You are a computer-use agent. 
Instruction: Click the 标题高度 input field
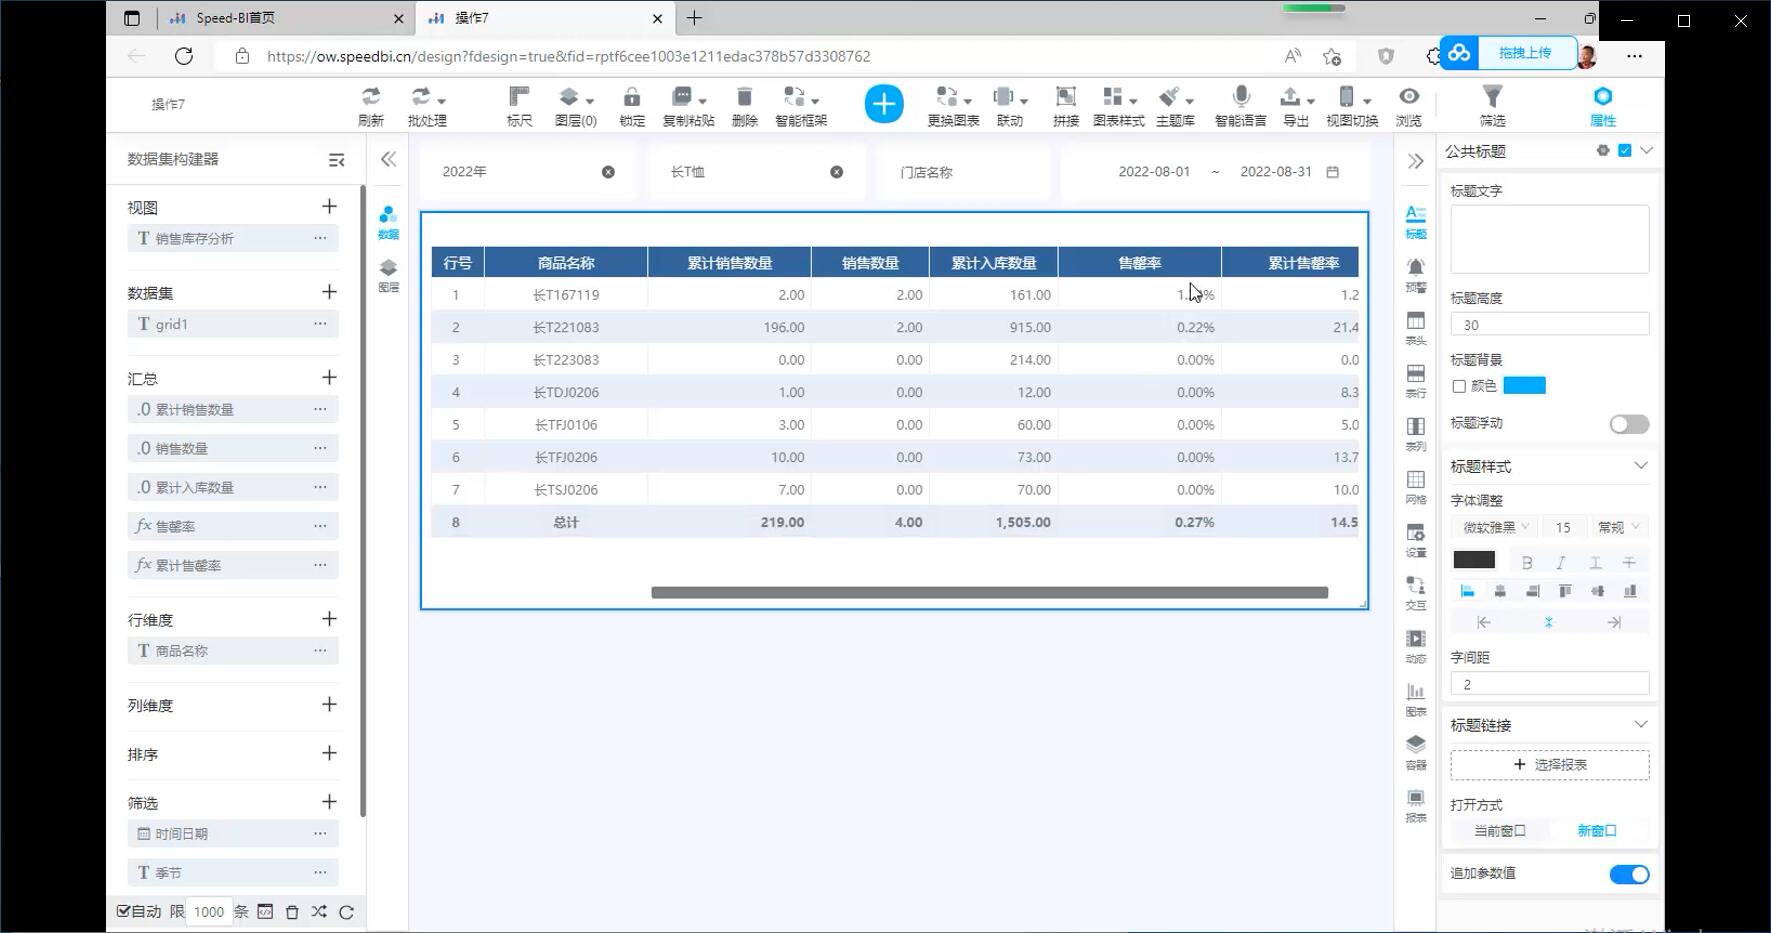(1549, 325)
